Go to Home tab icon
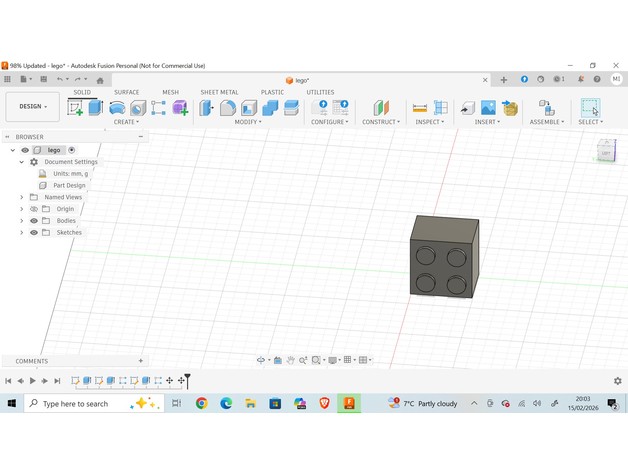 point(100,80)
